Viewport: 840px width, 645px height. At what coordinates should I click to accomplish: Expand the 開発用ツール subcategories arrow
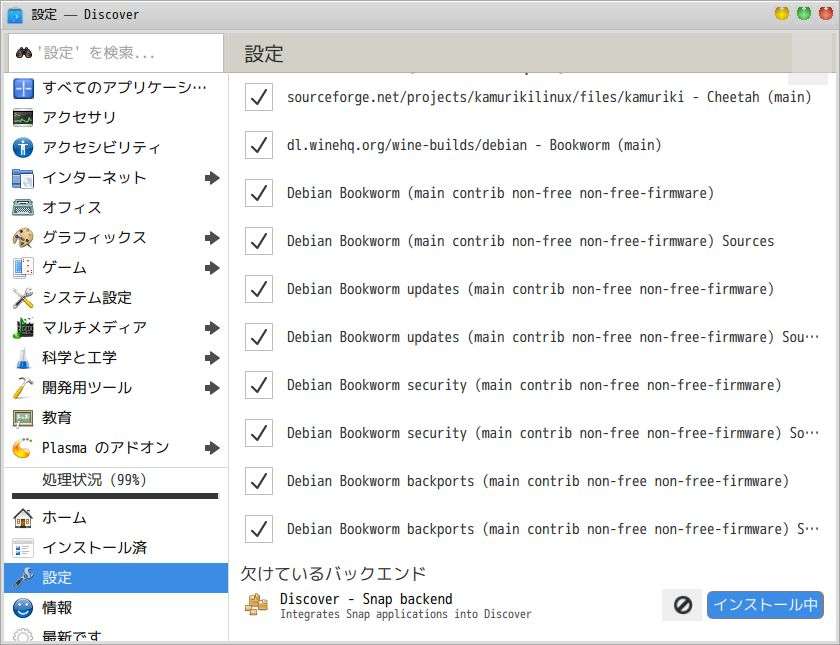[212, 388]
